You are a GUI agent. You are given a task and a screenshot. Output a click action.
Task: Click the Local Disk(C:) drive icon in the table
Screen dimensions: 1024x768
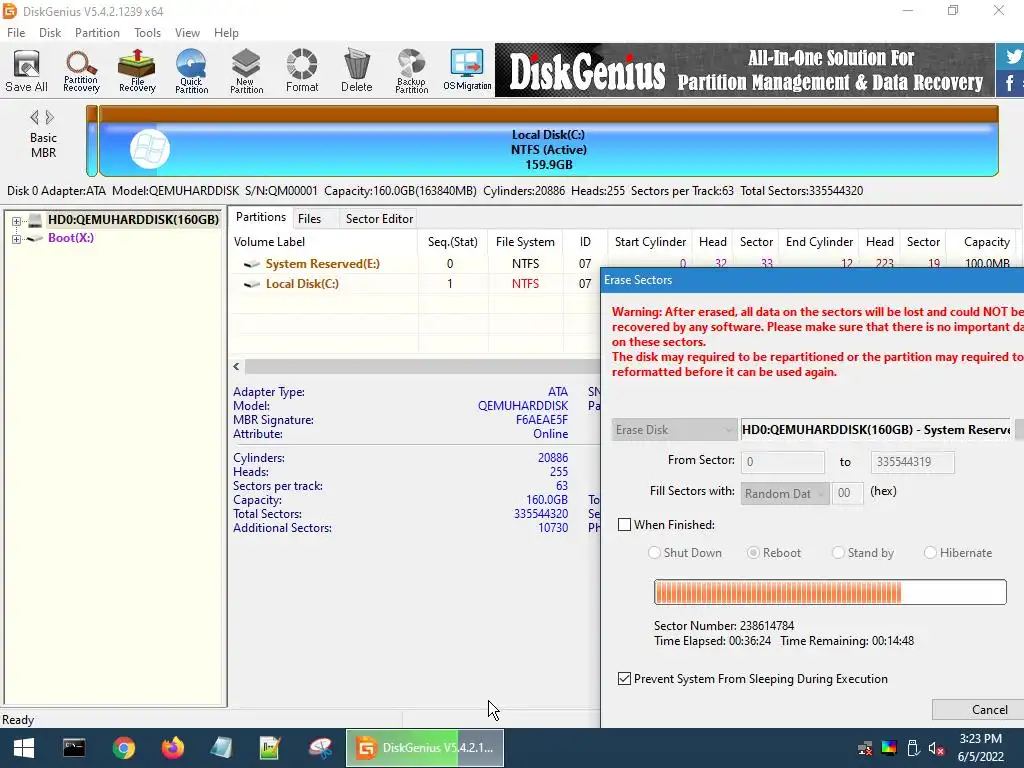coord(251,284)
